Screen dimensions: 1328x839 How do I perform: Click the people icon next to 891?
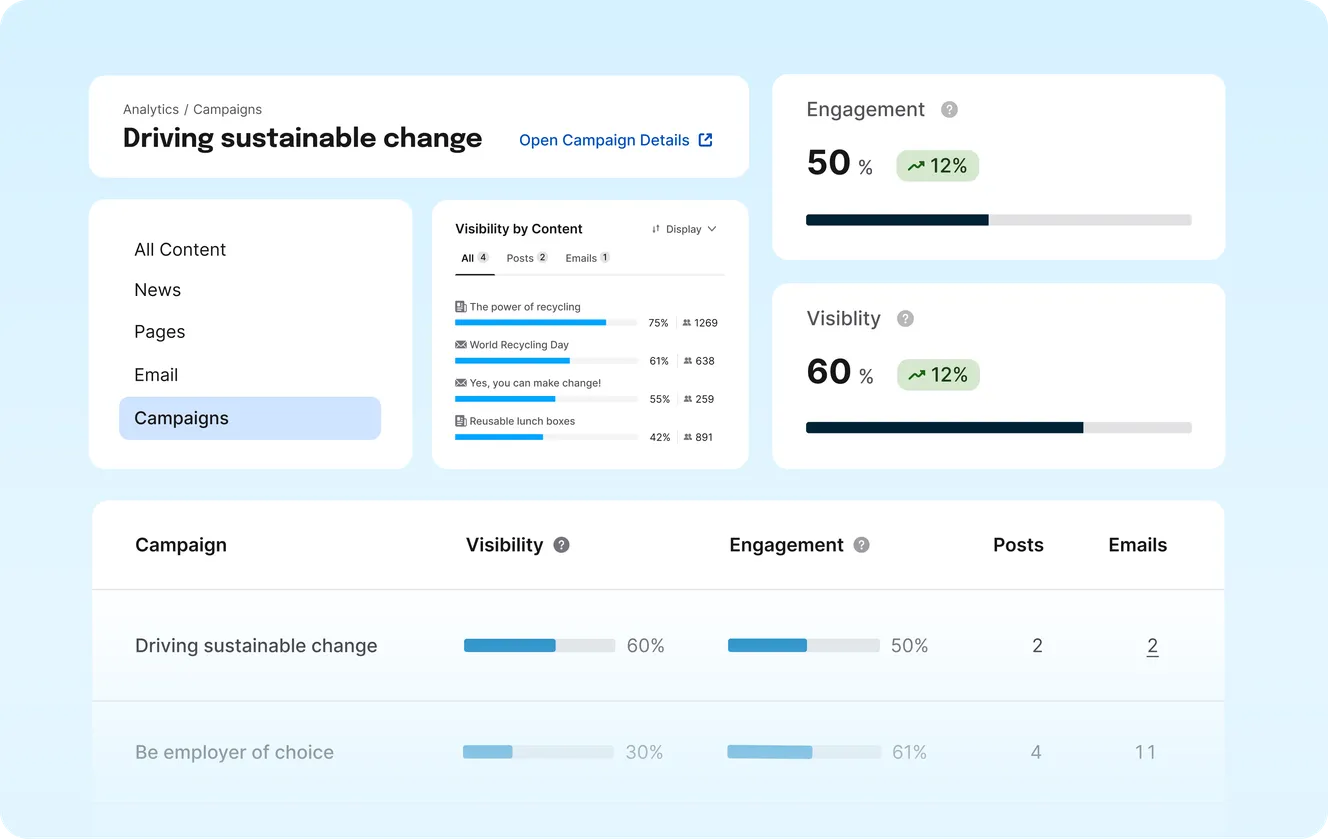(687, 437)
